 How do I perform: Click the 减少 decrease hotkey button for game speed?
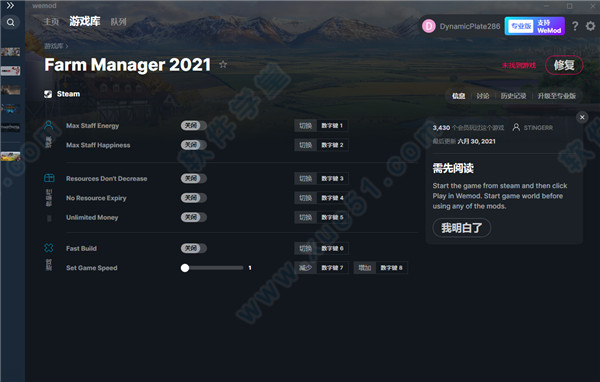coord(305,268)
